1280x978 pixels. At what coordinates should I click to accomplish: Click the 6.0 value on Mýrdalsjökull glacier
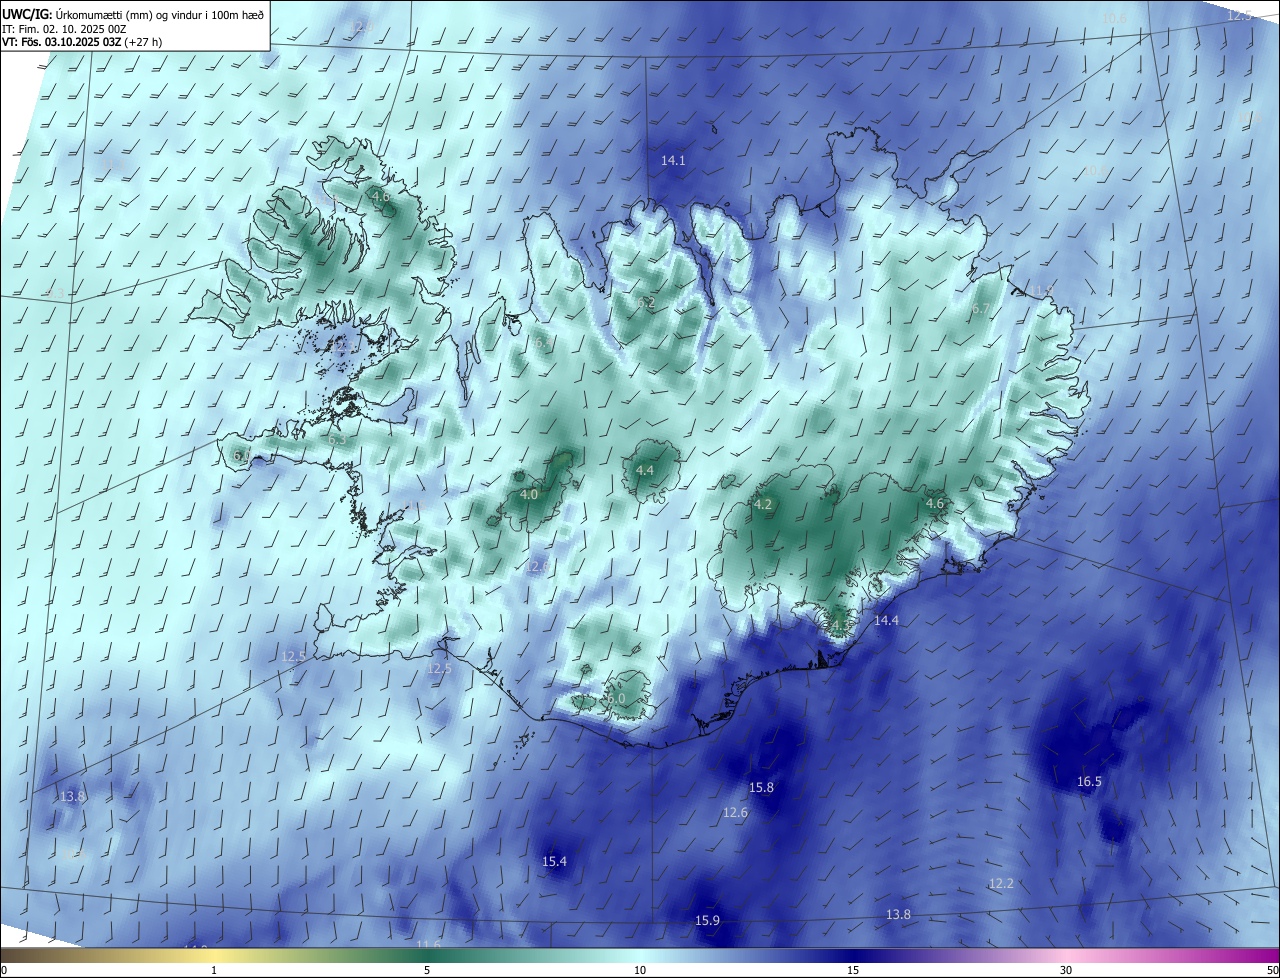[616, 698]
